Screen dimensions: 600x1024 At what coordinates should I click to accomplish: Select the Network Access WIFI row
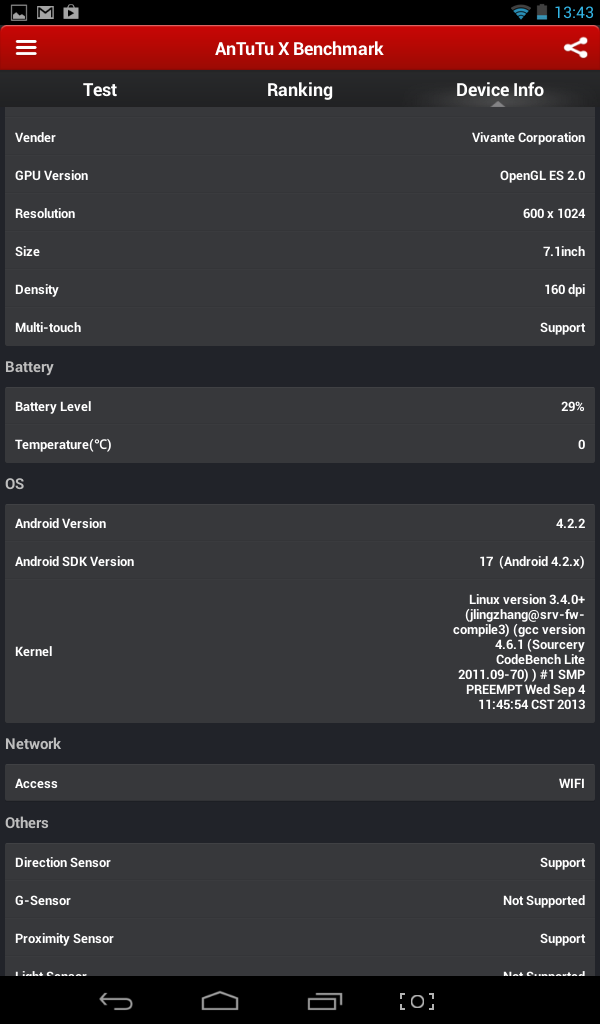point(300,783)
